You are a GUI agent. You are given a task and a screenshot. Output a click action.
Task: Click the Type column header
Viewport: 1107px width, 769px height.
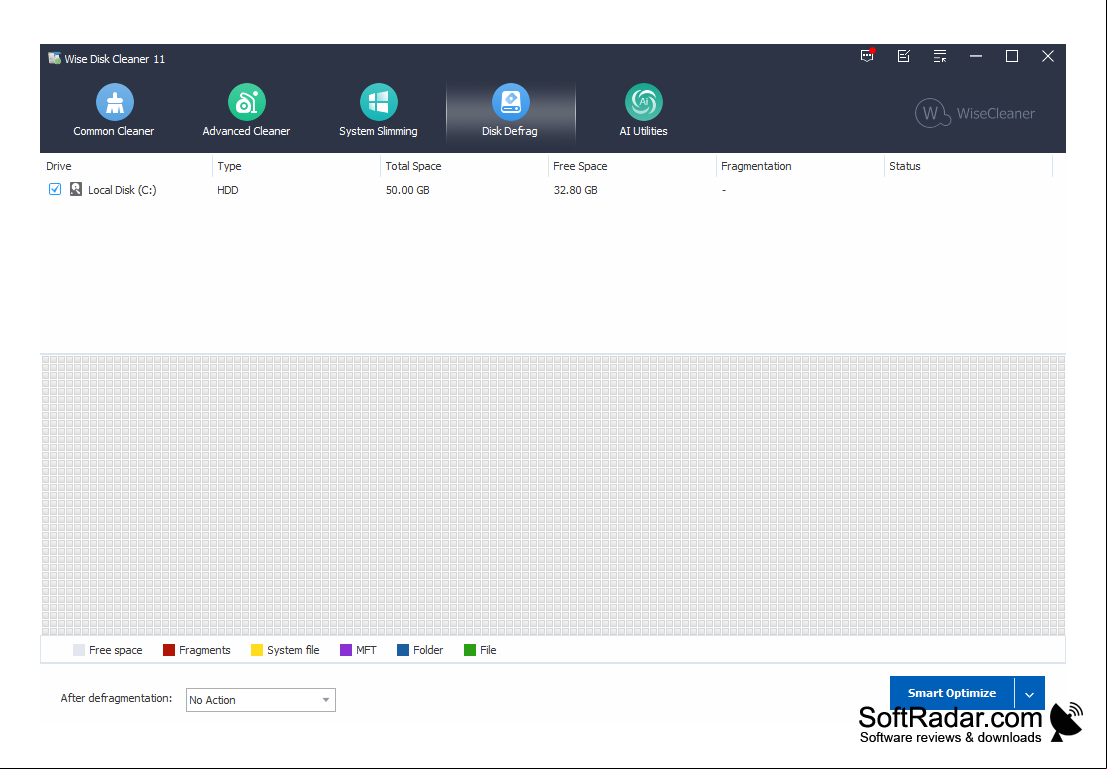pyautogui.click(x=297, y=166)
